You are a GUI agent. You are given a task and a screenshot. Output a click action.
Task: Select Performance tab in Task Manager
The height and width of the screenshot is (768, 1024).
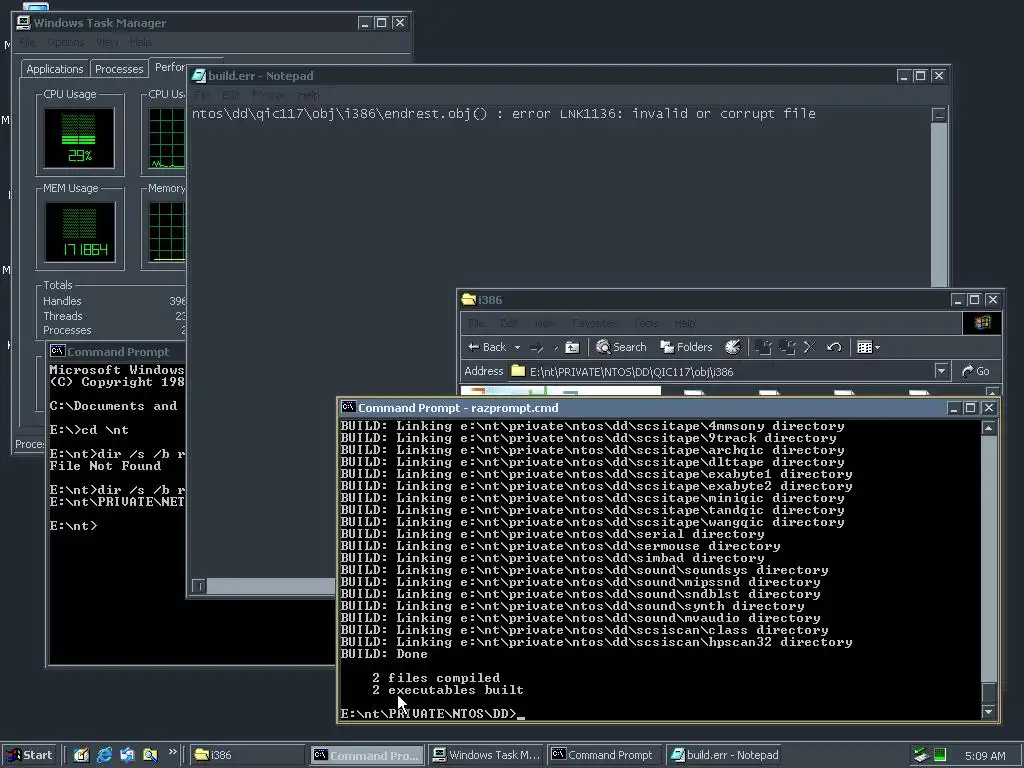(169, 67)
